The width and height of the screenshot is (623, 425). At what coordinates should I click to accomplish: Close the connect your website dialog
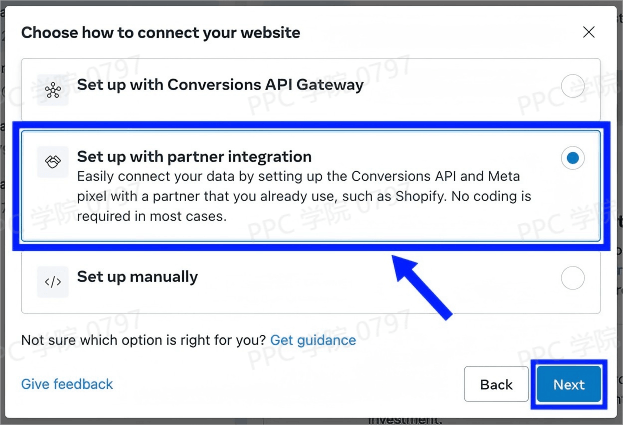click(x=589, y=32)
